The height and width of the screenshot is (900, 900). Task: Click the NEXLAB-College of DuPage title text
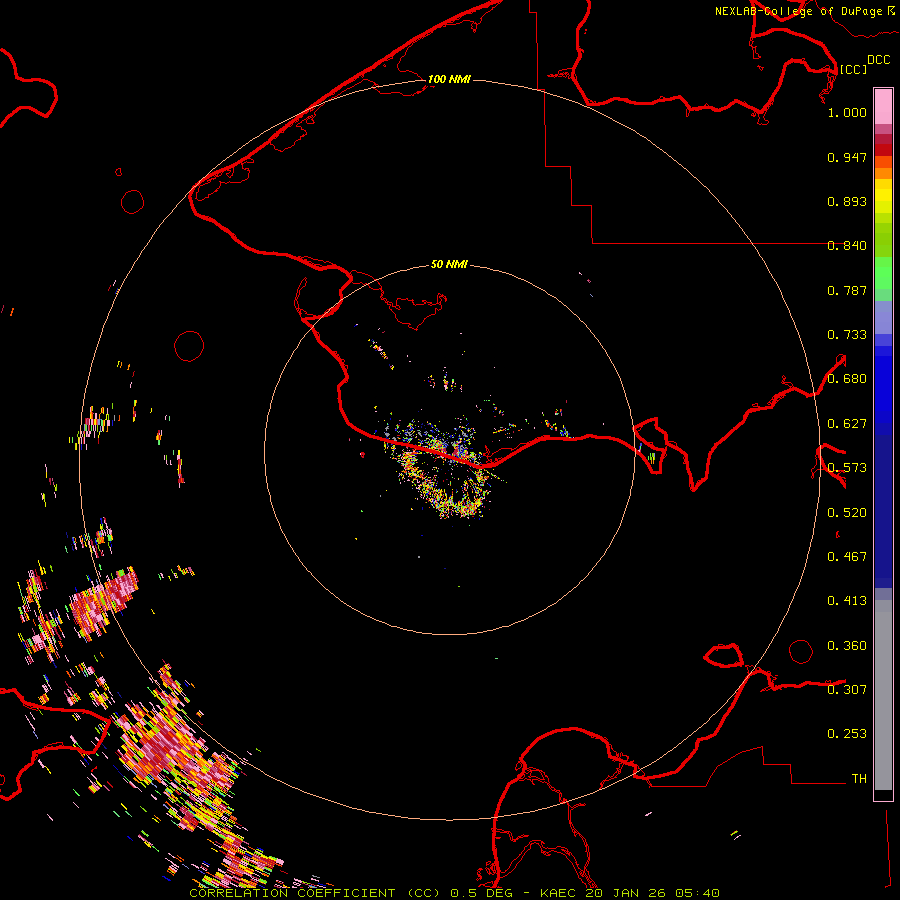tap(798, 11)
